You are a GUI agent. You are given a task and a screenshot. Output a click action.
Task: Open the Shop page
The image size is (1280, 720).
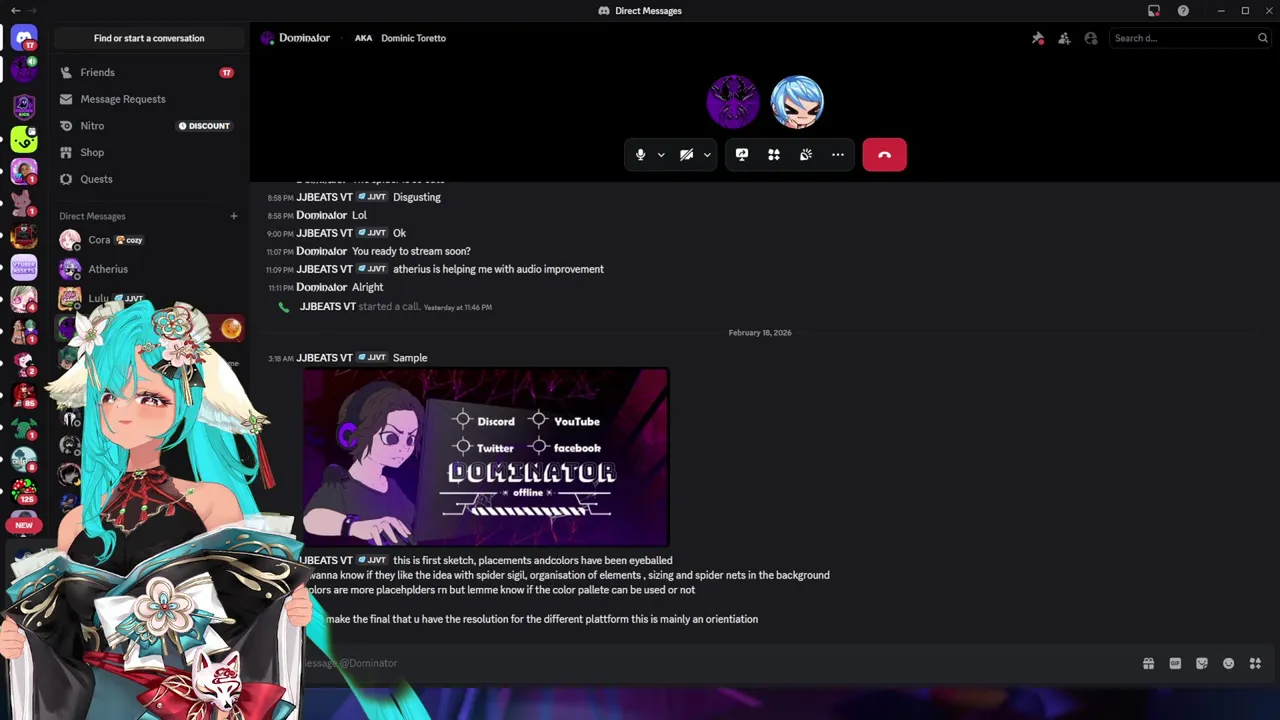click(148, 152)
